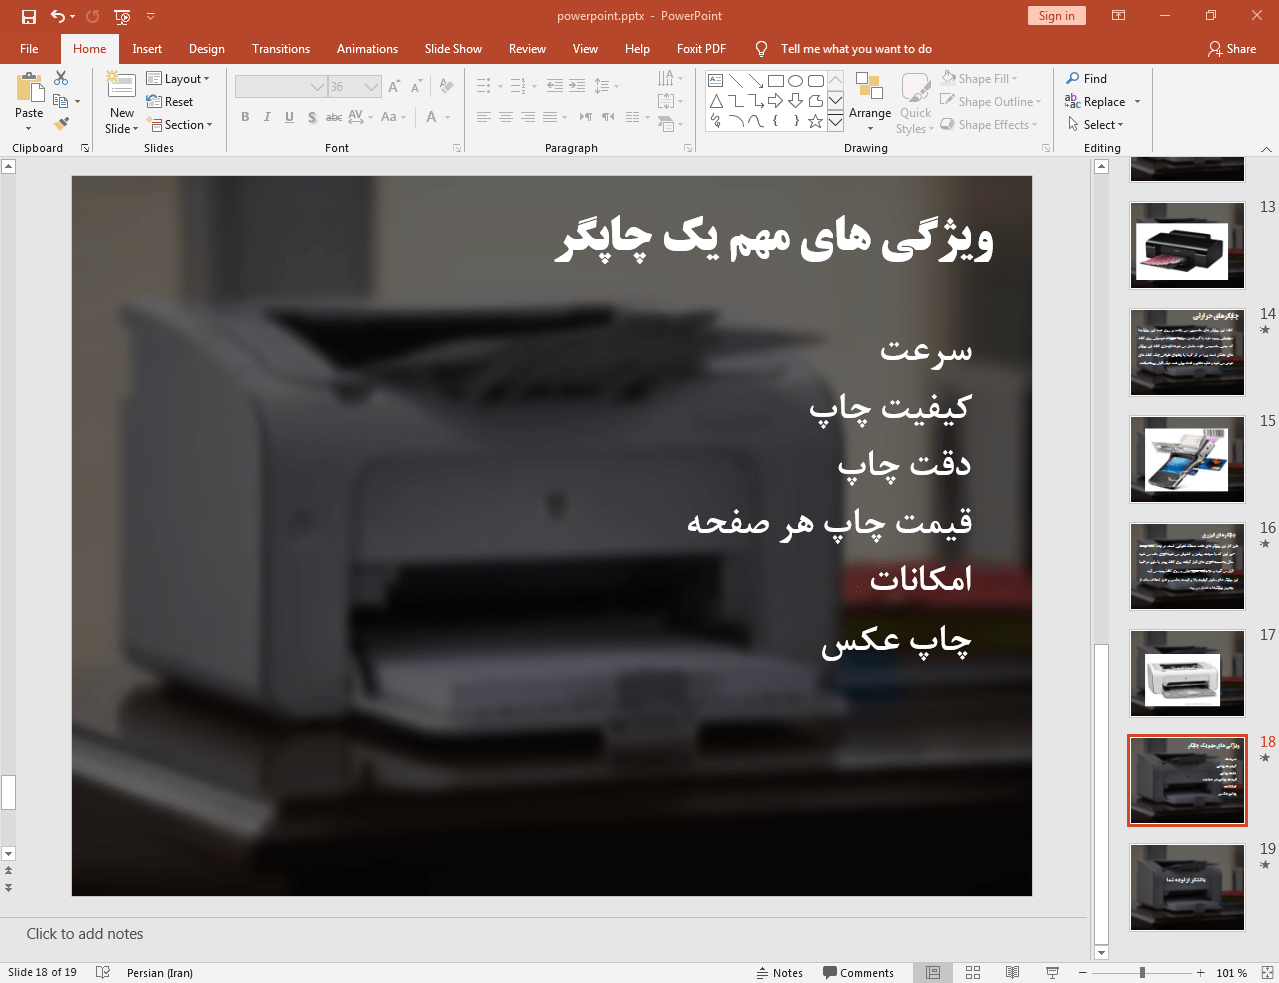Pick the oval shape in the gallery
Image resolution: width=1279 pixels, height=983 pixels.
coord(796,81)
